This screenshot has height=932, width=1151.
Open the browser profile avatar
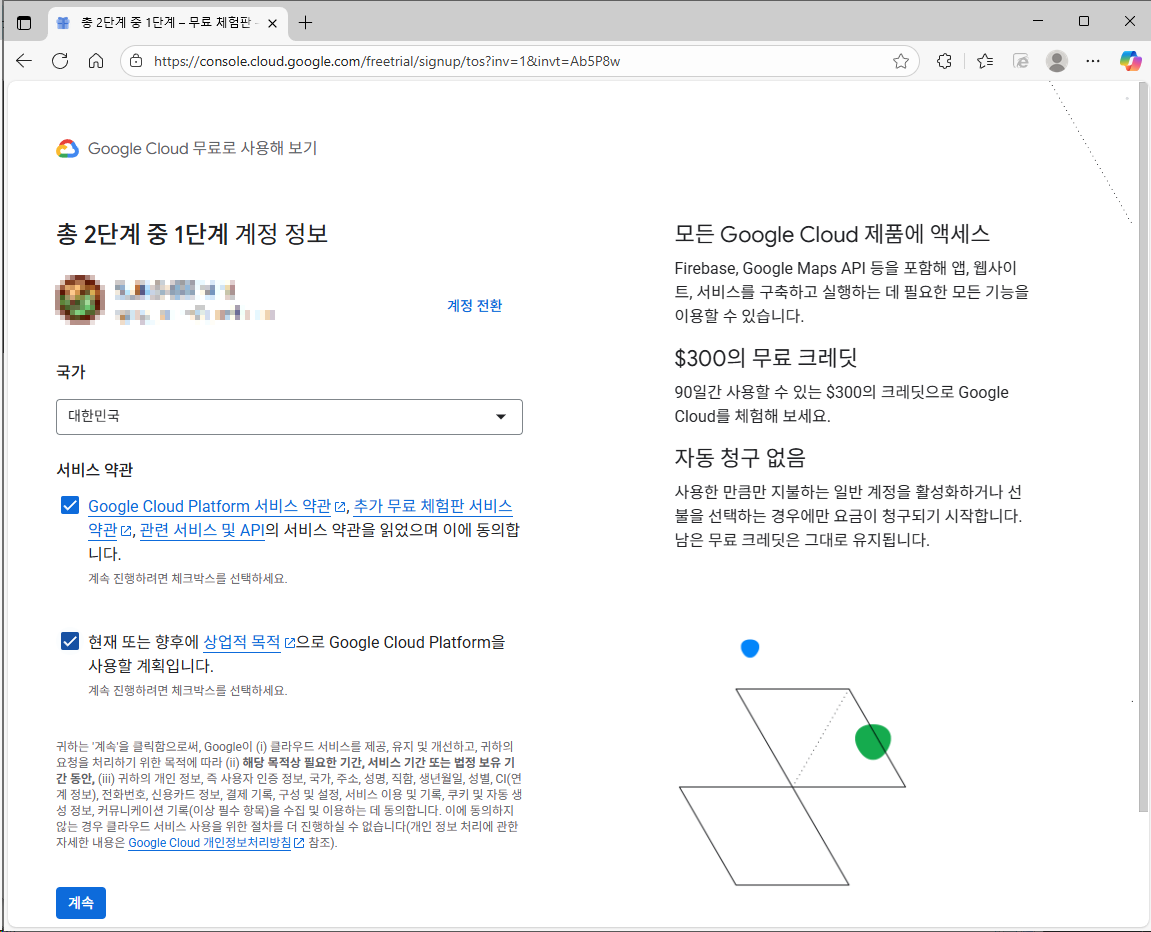[x=1057, y=61]
